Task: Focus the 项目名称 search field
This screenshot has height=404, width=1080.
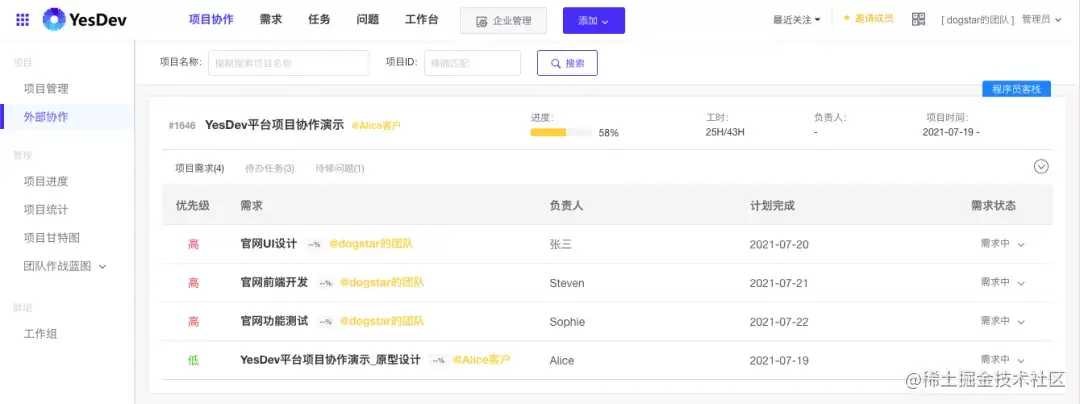Action: pyautogui.click(x=289, y=63)
